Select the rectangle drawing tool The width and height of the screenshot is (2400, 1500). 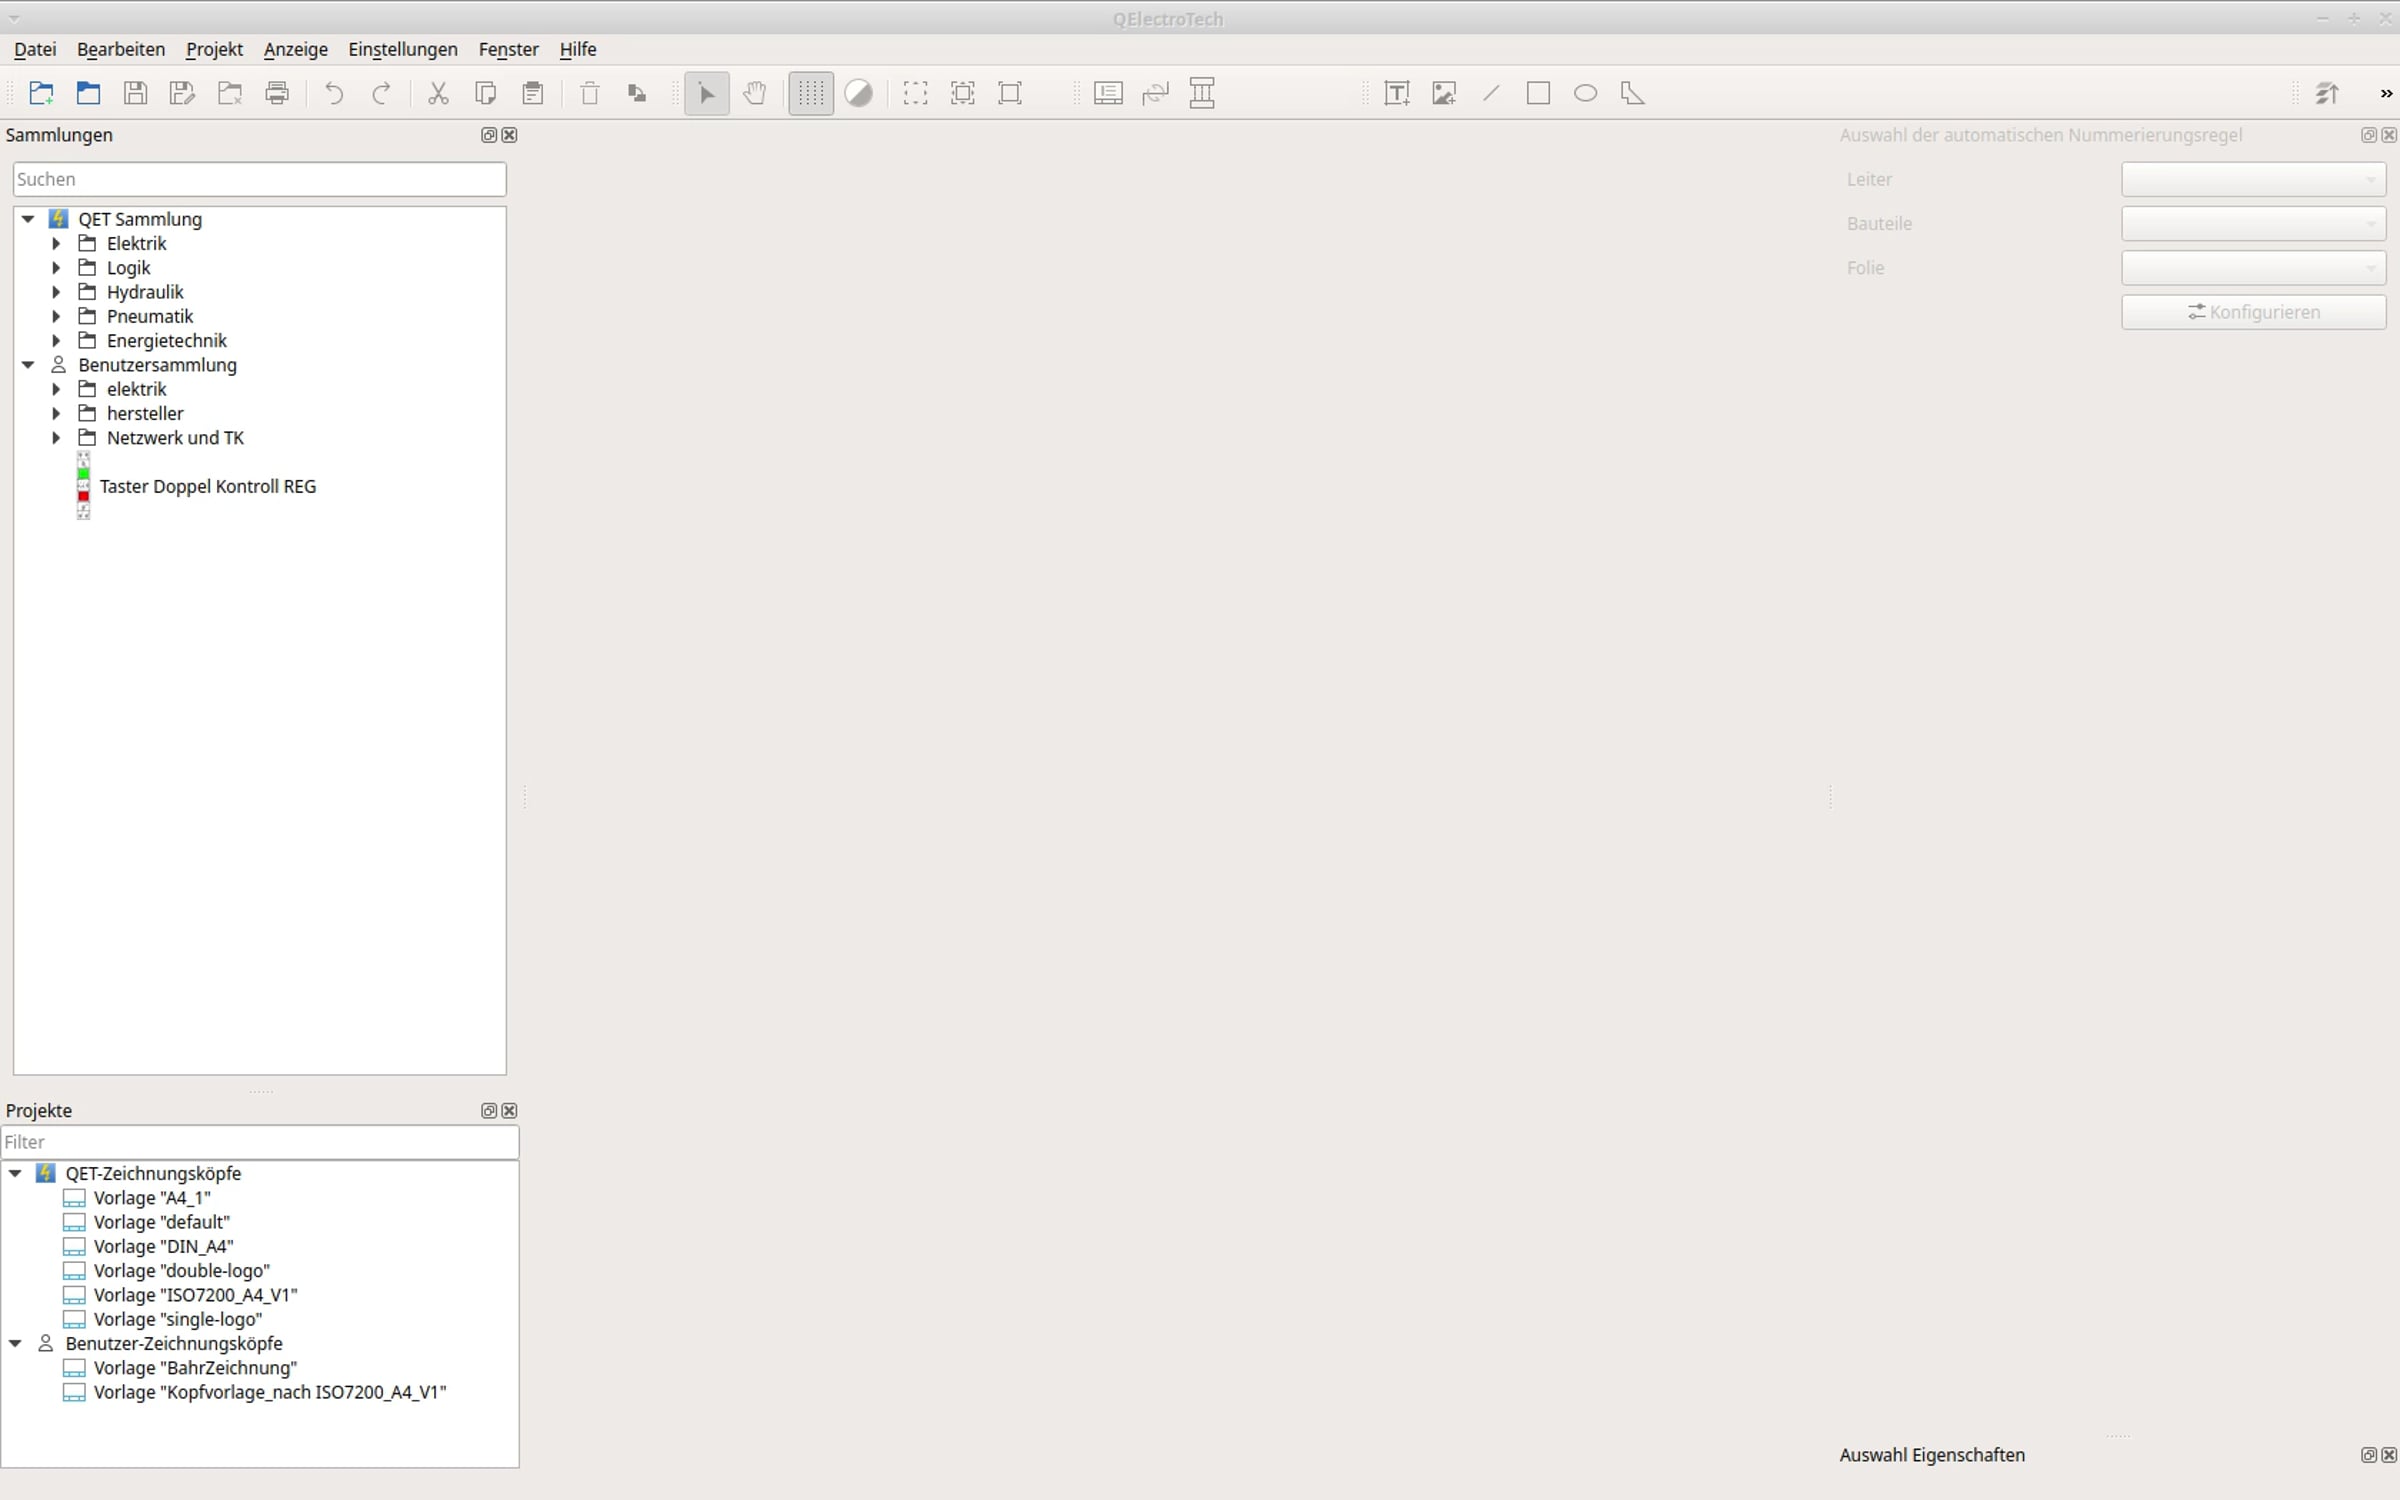click(1538, 93)
